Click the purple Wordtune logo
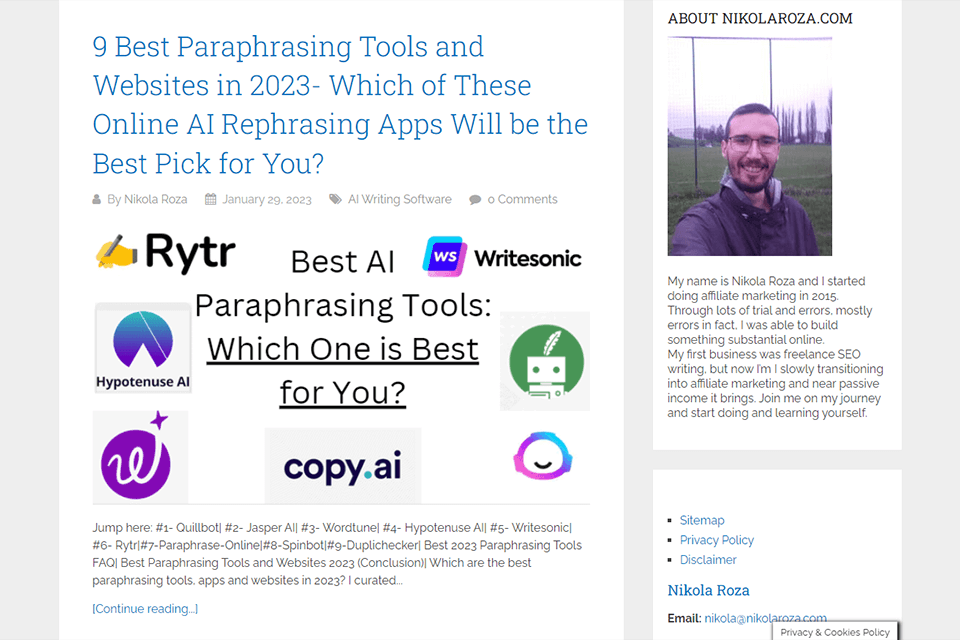The height and width of the screenshot is (640, 960). (140, 456)
